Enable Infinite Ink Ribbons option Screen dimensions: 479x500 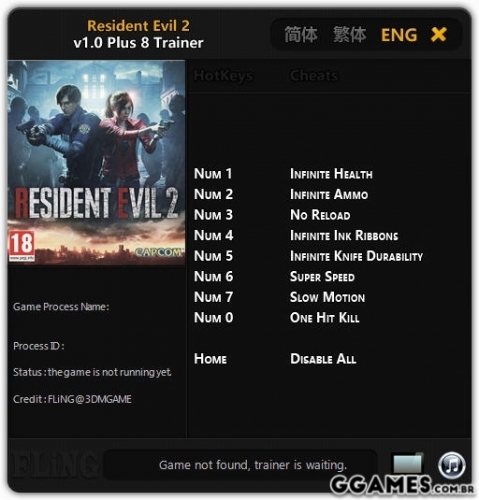(x=344, y=236)
